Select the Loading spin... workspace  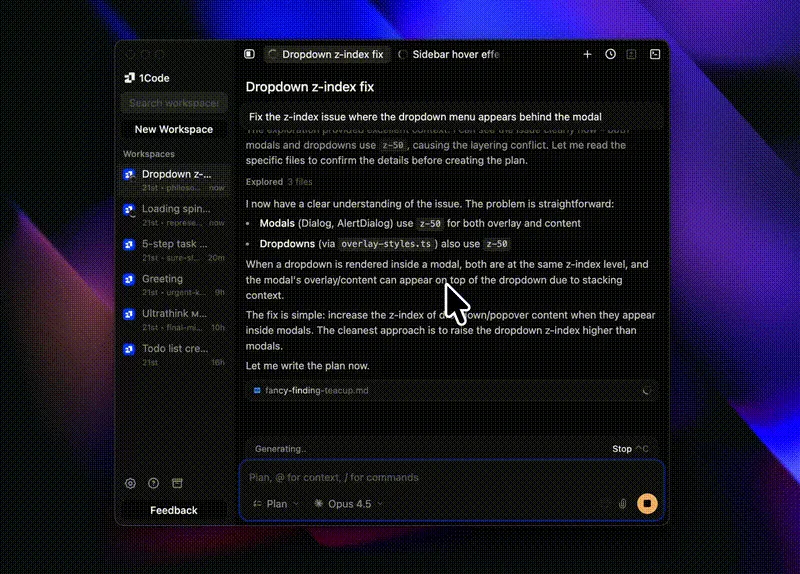click(x=174, y=215)
